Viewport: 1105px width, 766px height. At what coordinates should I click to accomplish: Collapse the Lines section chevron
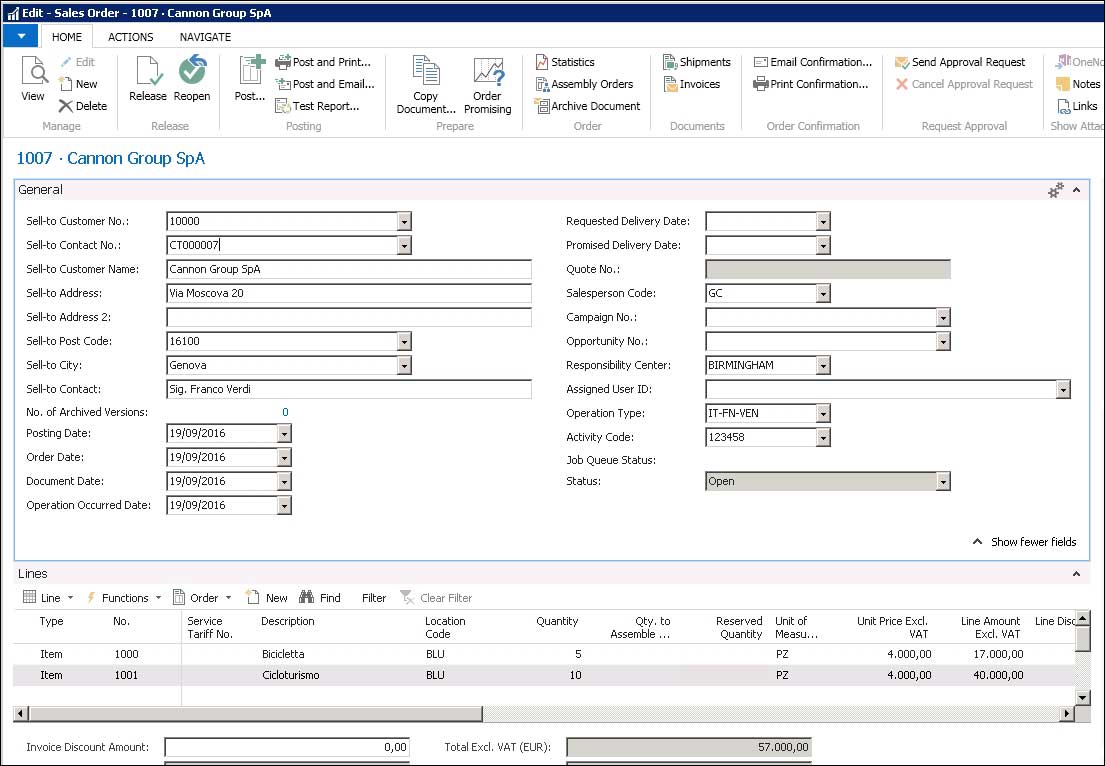pos(1076,574)
